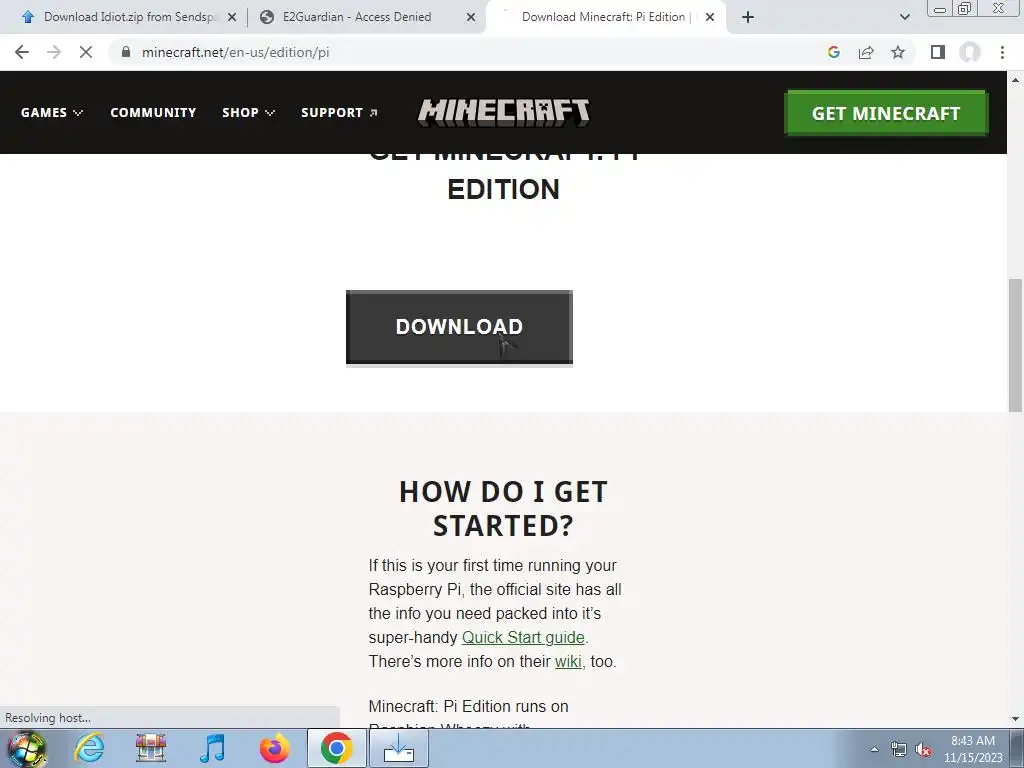
Task: Close the E2Guardian - Access Denied tab
Action: click(x=471, y=17)
